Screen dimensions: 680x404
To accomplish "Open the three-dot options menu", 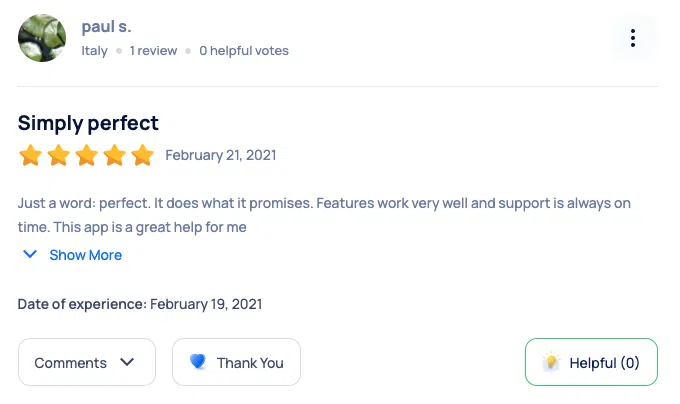I will [633, 38].
